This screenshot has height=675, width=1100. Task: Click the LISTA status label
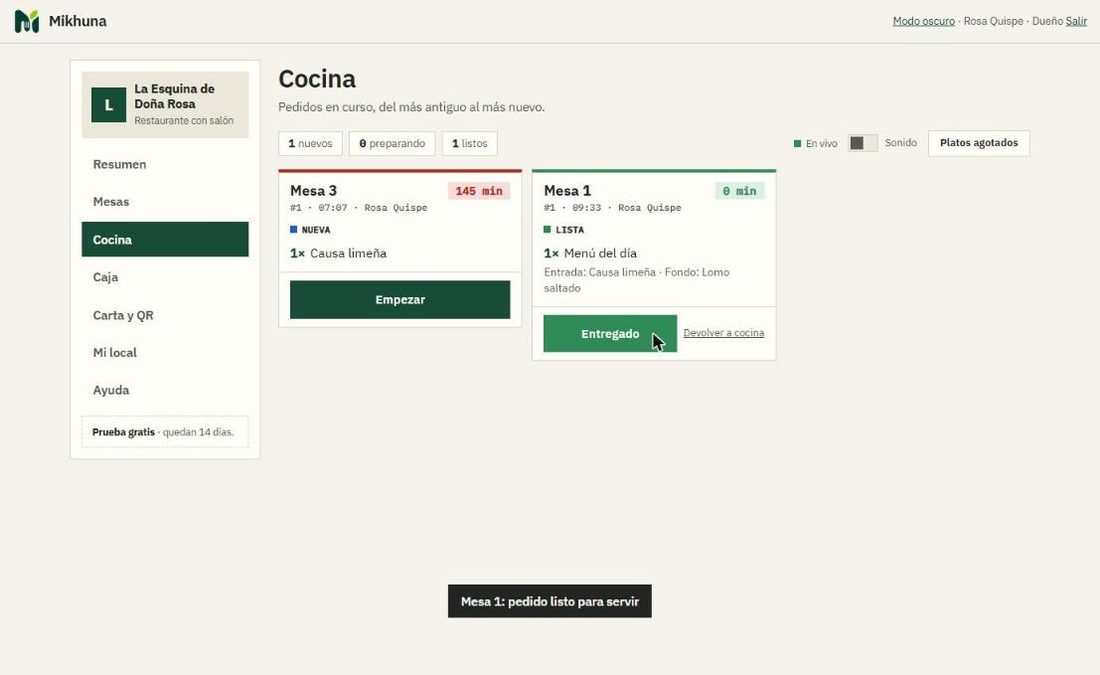[x=564, y=229]
